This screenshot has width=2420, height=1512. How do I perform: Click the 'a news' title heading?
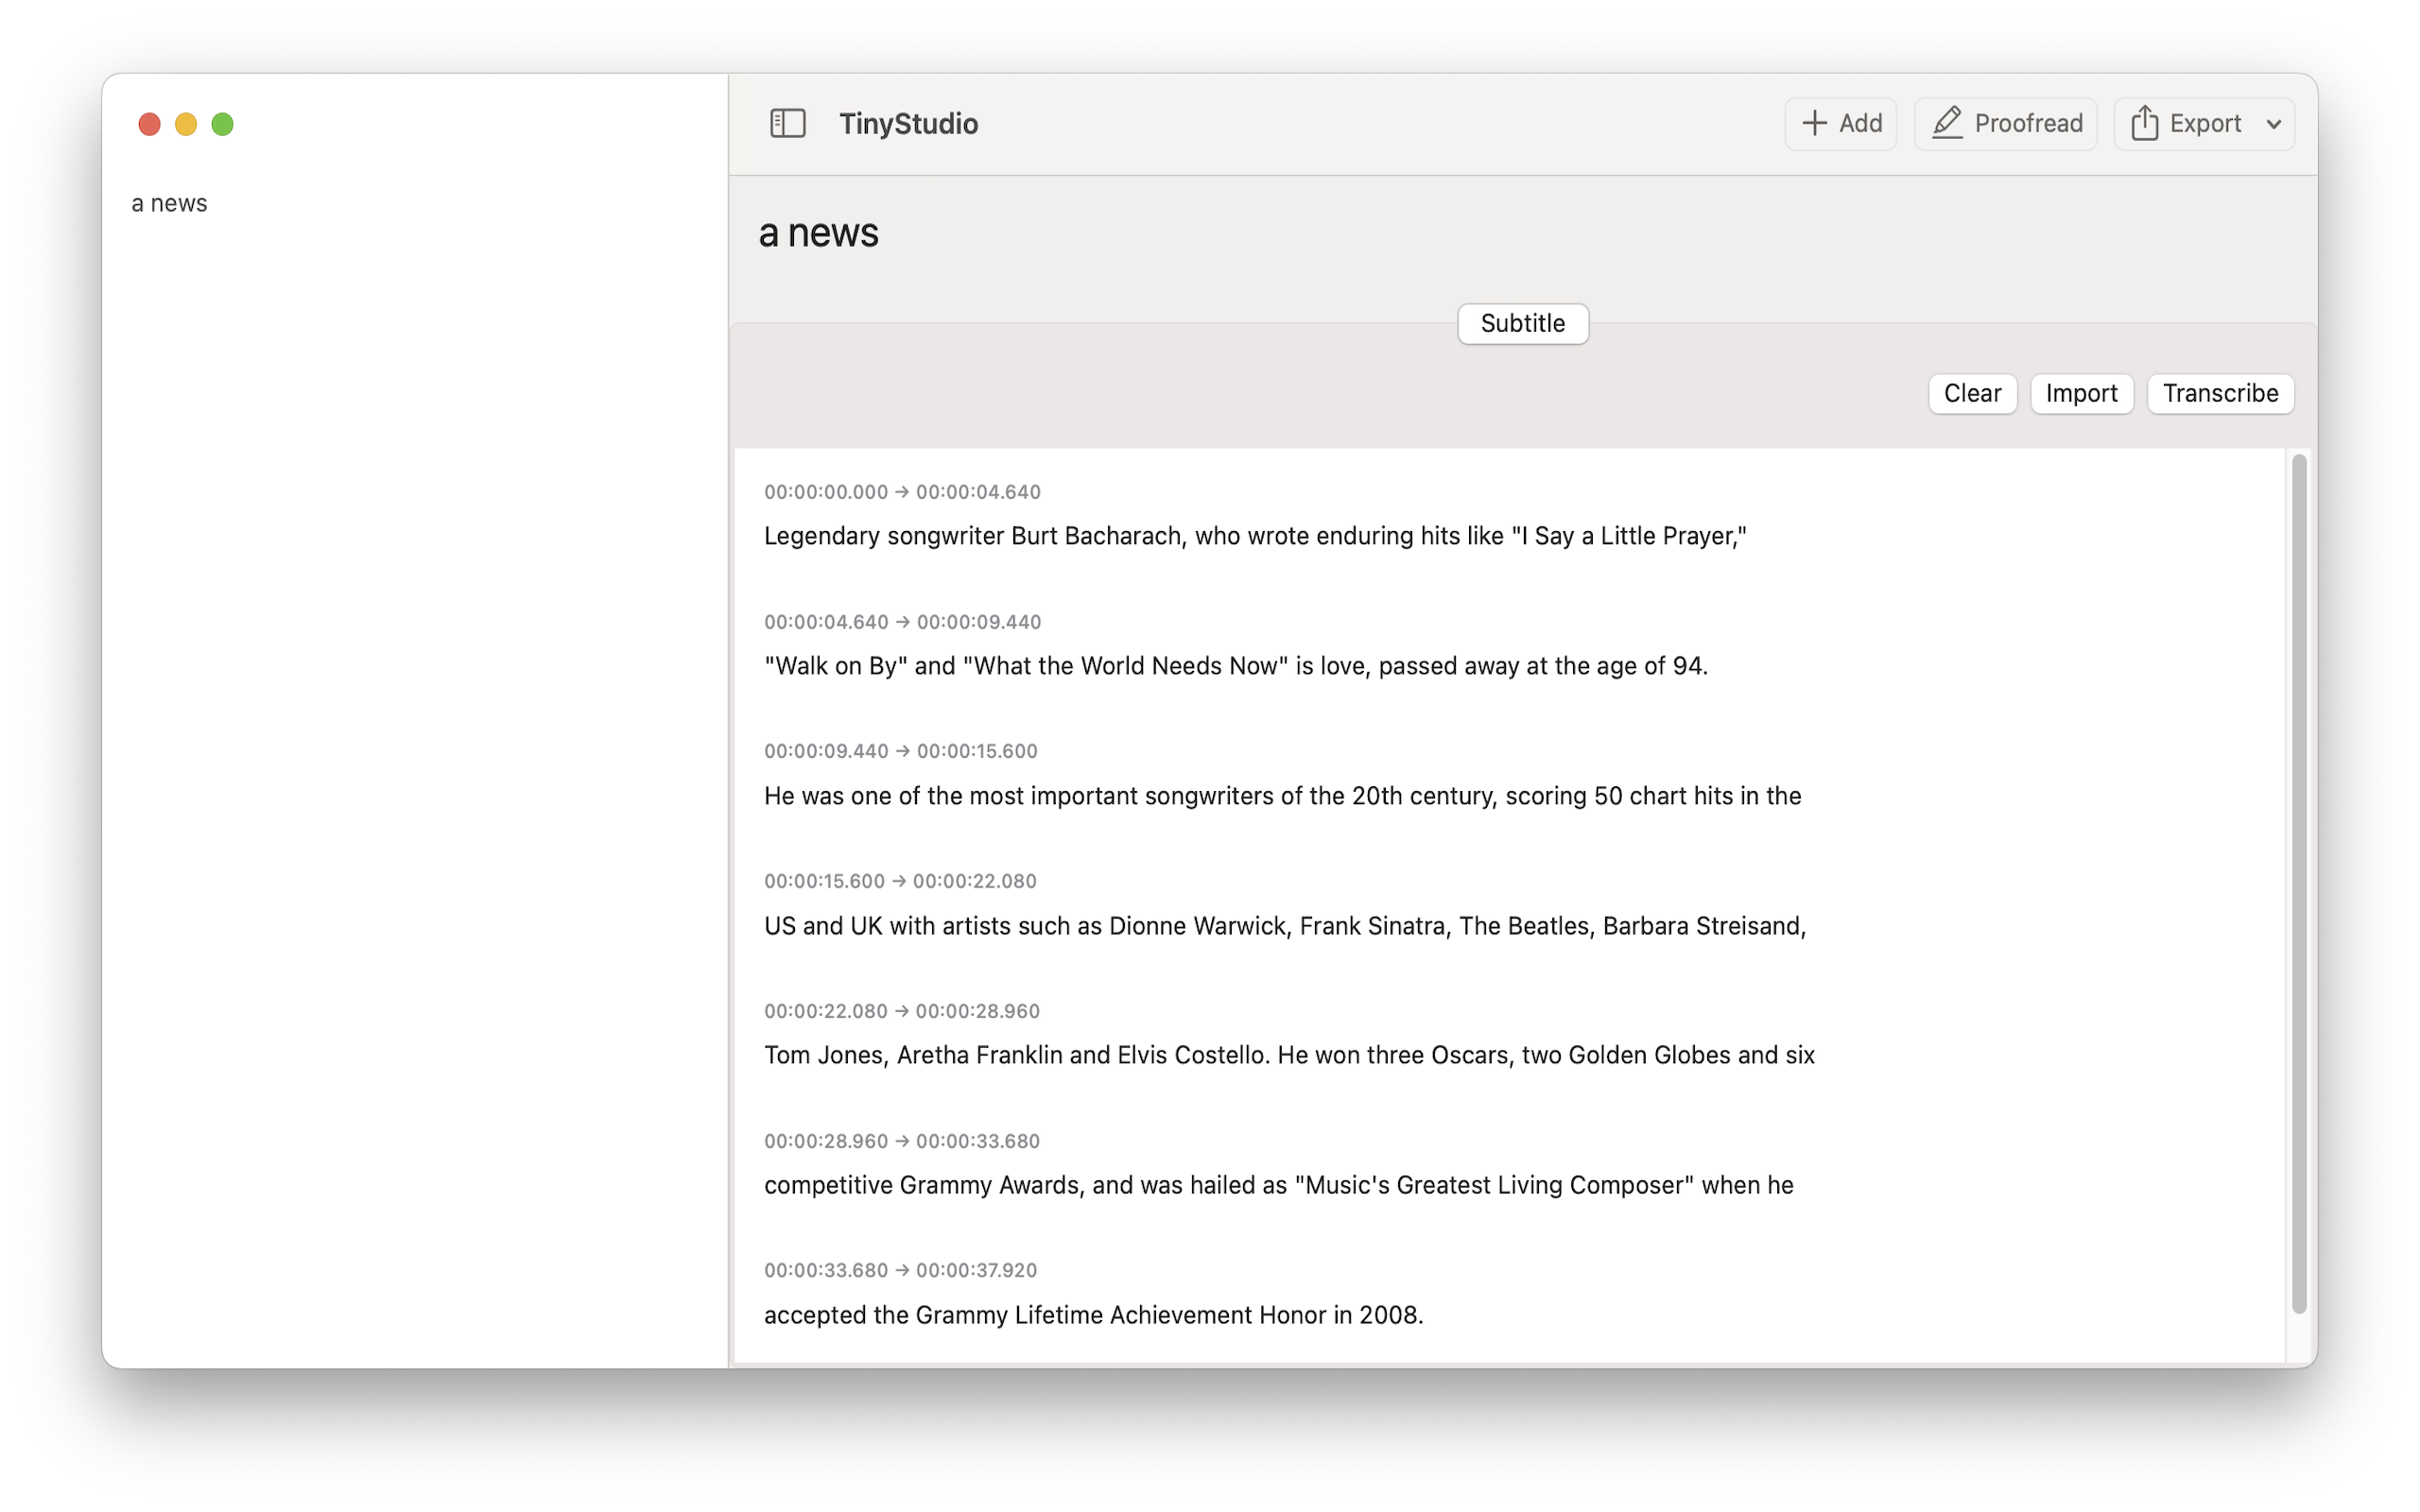(x=818, y=233)
